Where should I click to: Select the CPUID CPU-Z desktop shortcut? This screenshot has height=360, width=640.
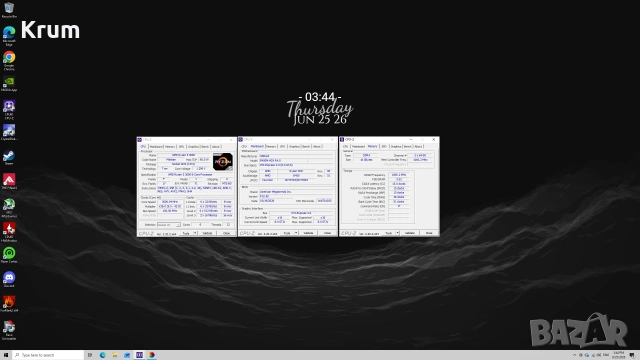coord(9,109)
